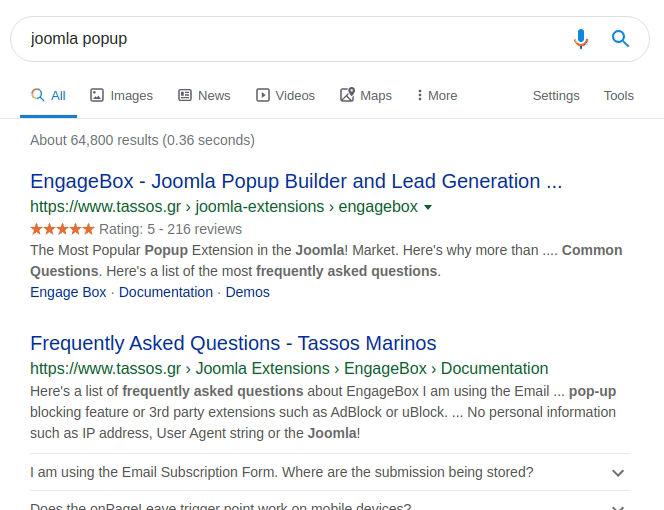Click the blue search magnifier button

click(x=620, y=39)
